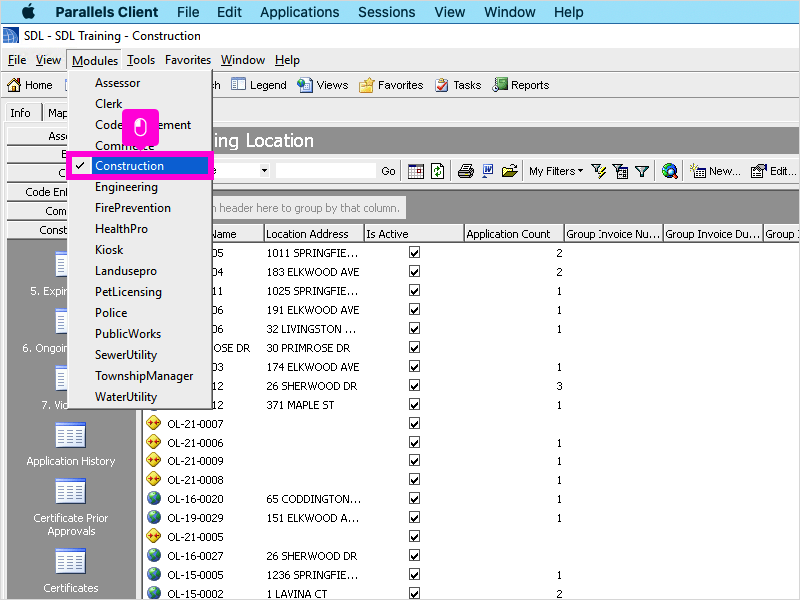The height and width of the screenshot is (600, 800).
Task: Open the calendar grid view icon
Action: [x=416, y=171]
